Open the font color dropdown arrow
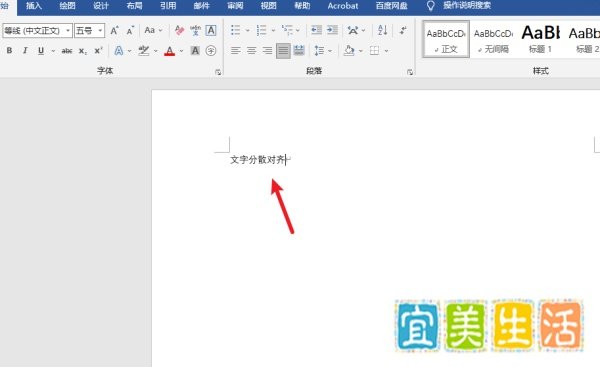The height and width of the screenshot is (367, 600). (x=181, y=51)
